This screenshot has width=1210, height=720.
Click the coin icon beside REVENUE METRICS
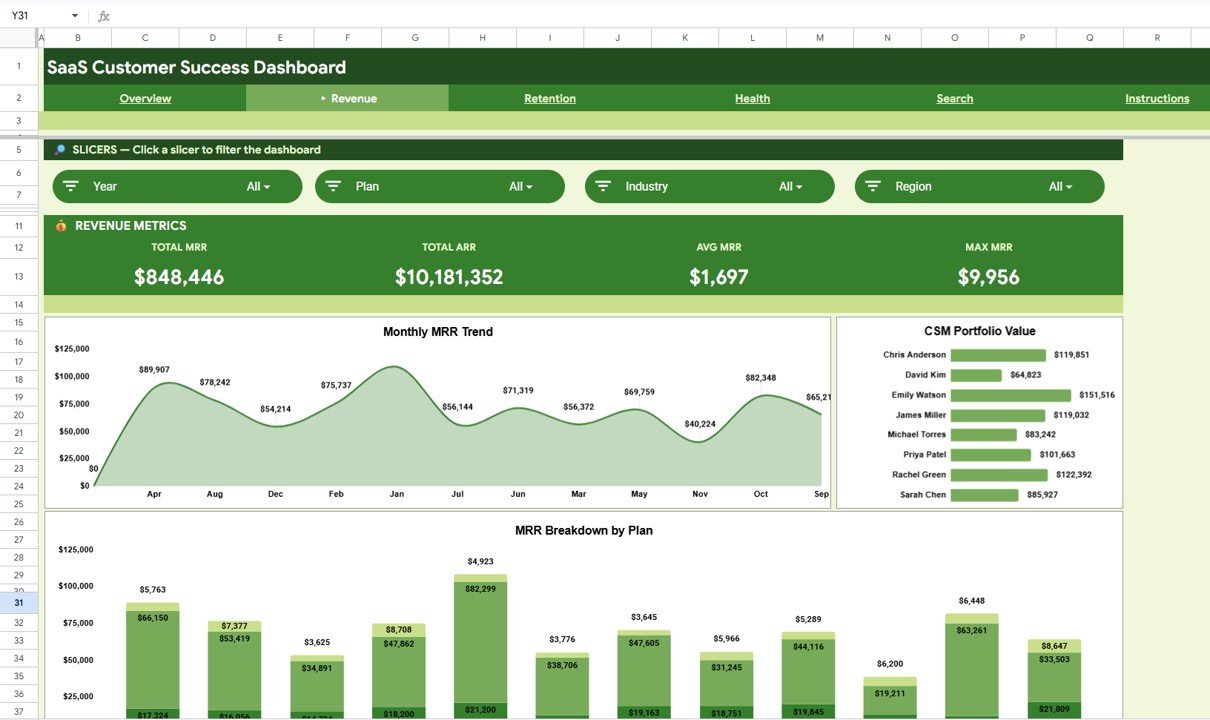coord(59,225)
